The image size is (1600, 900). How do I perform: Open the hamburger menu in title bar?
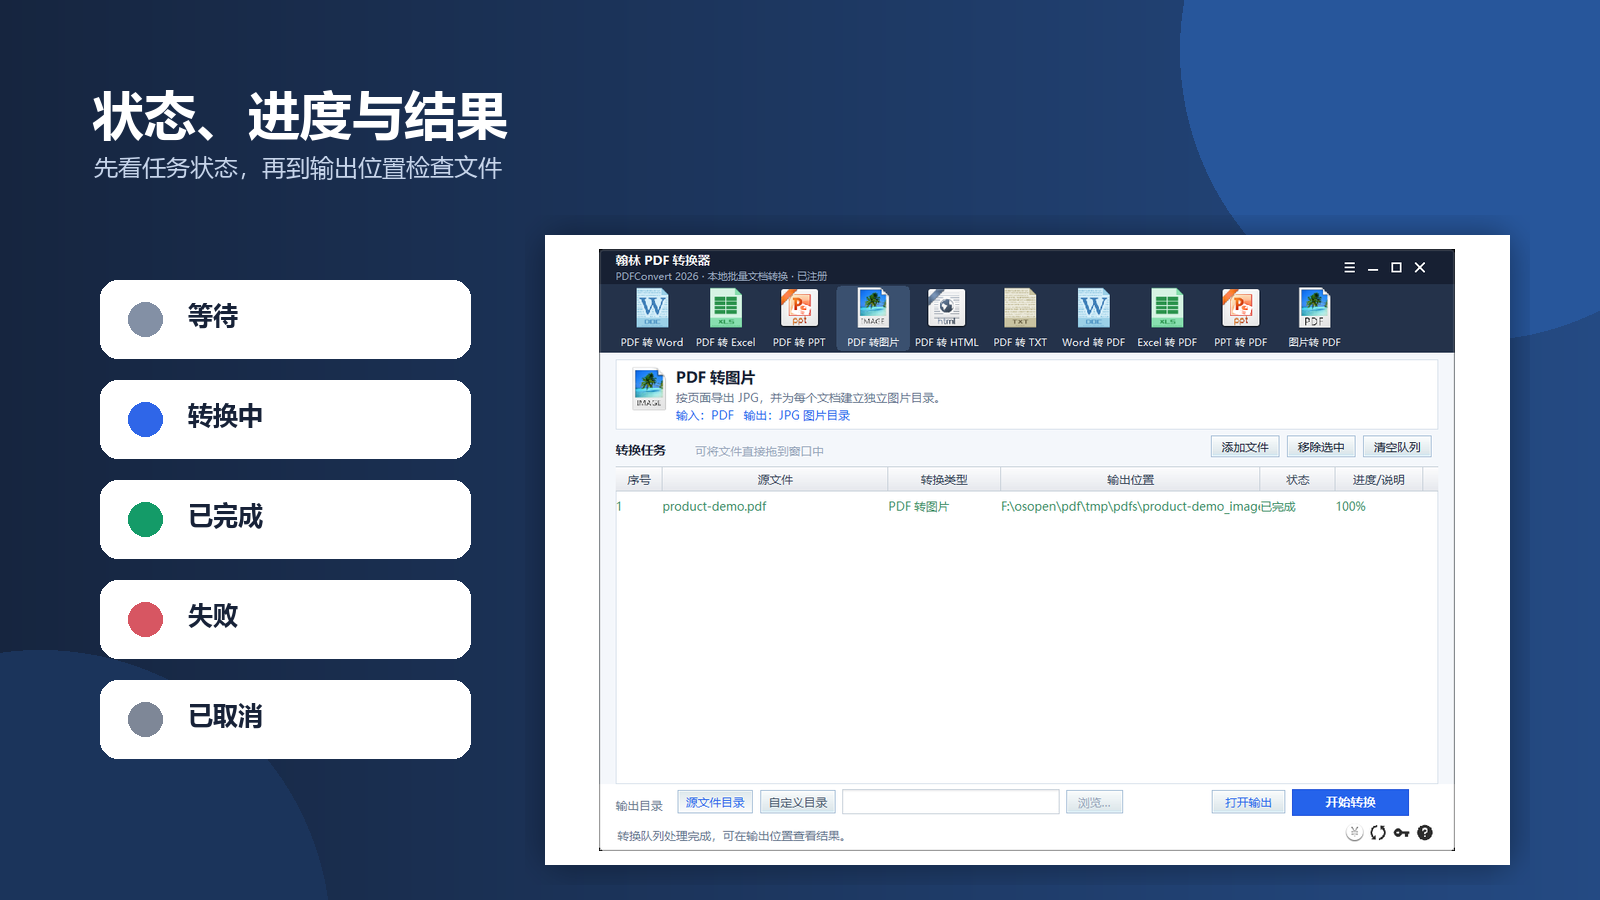click(1349, 268)
